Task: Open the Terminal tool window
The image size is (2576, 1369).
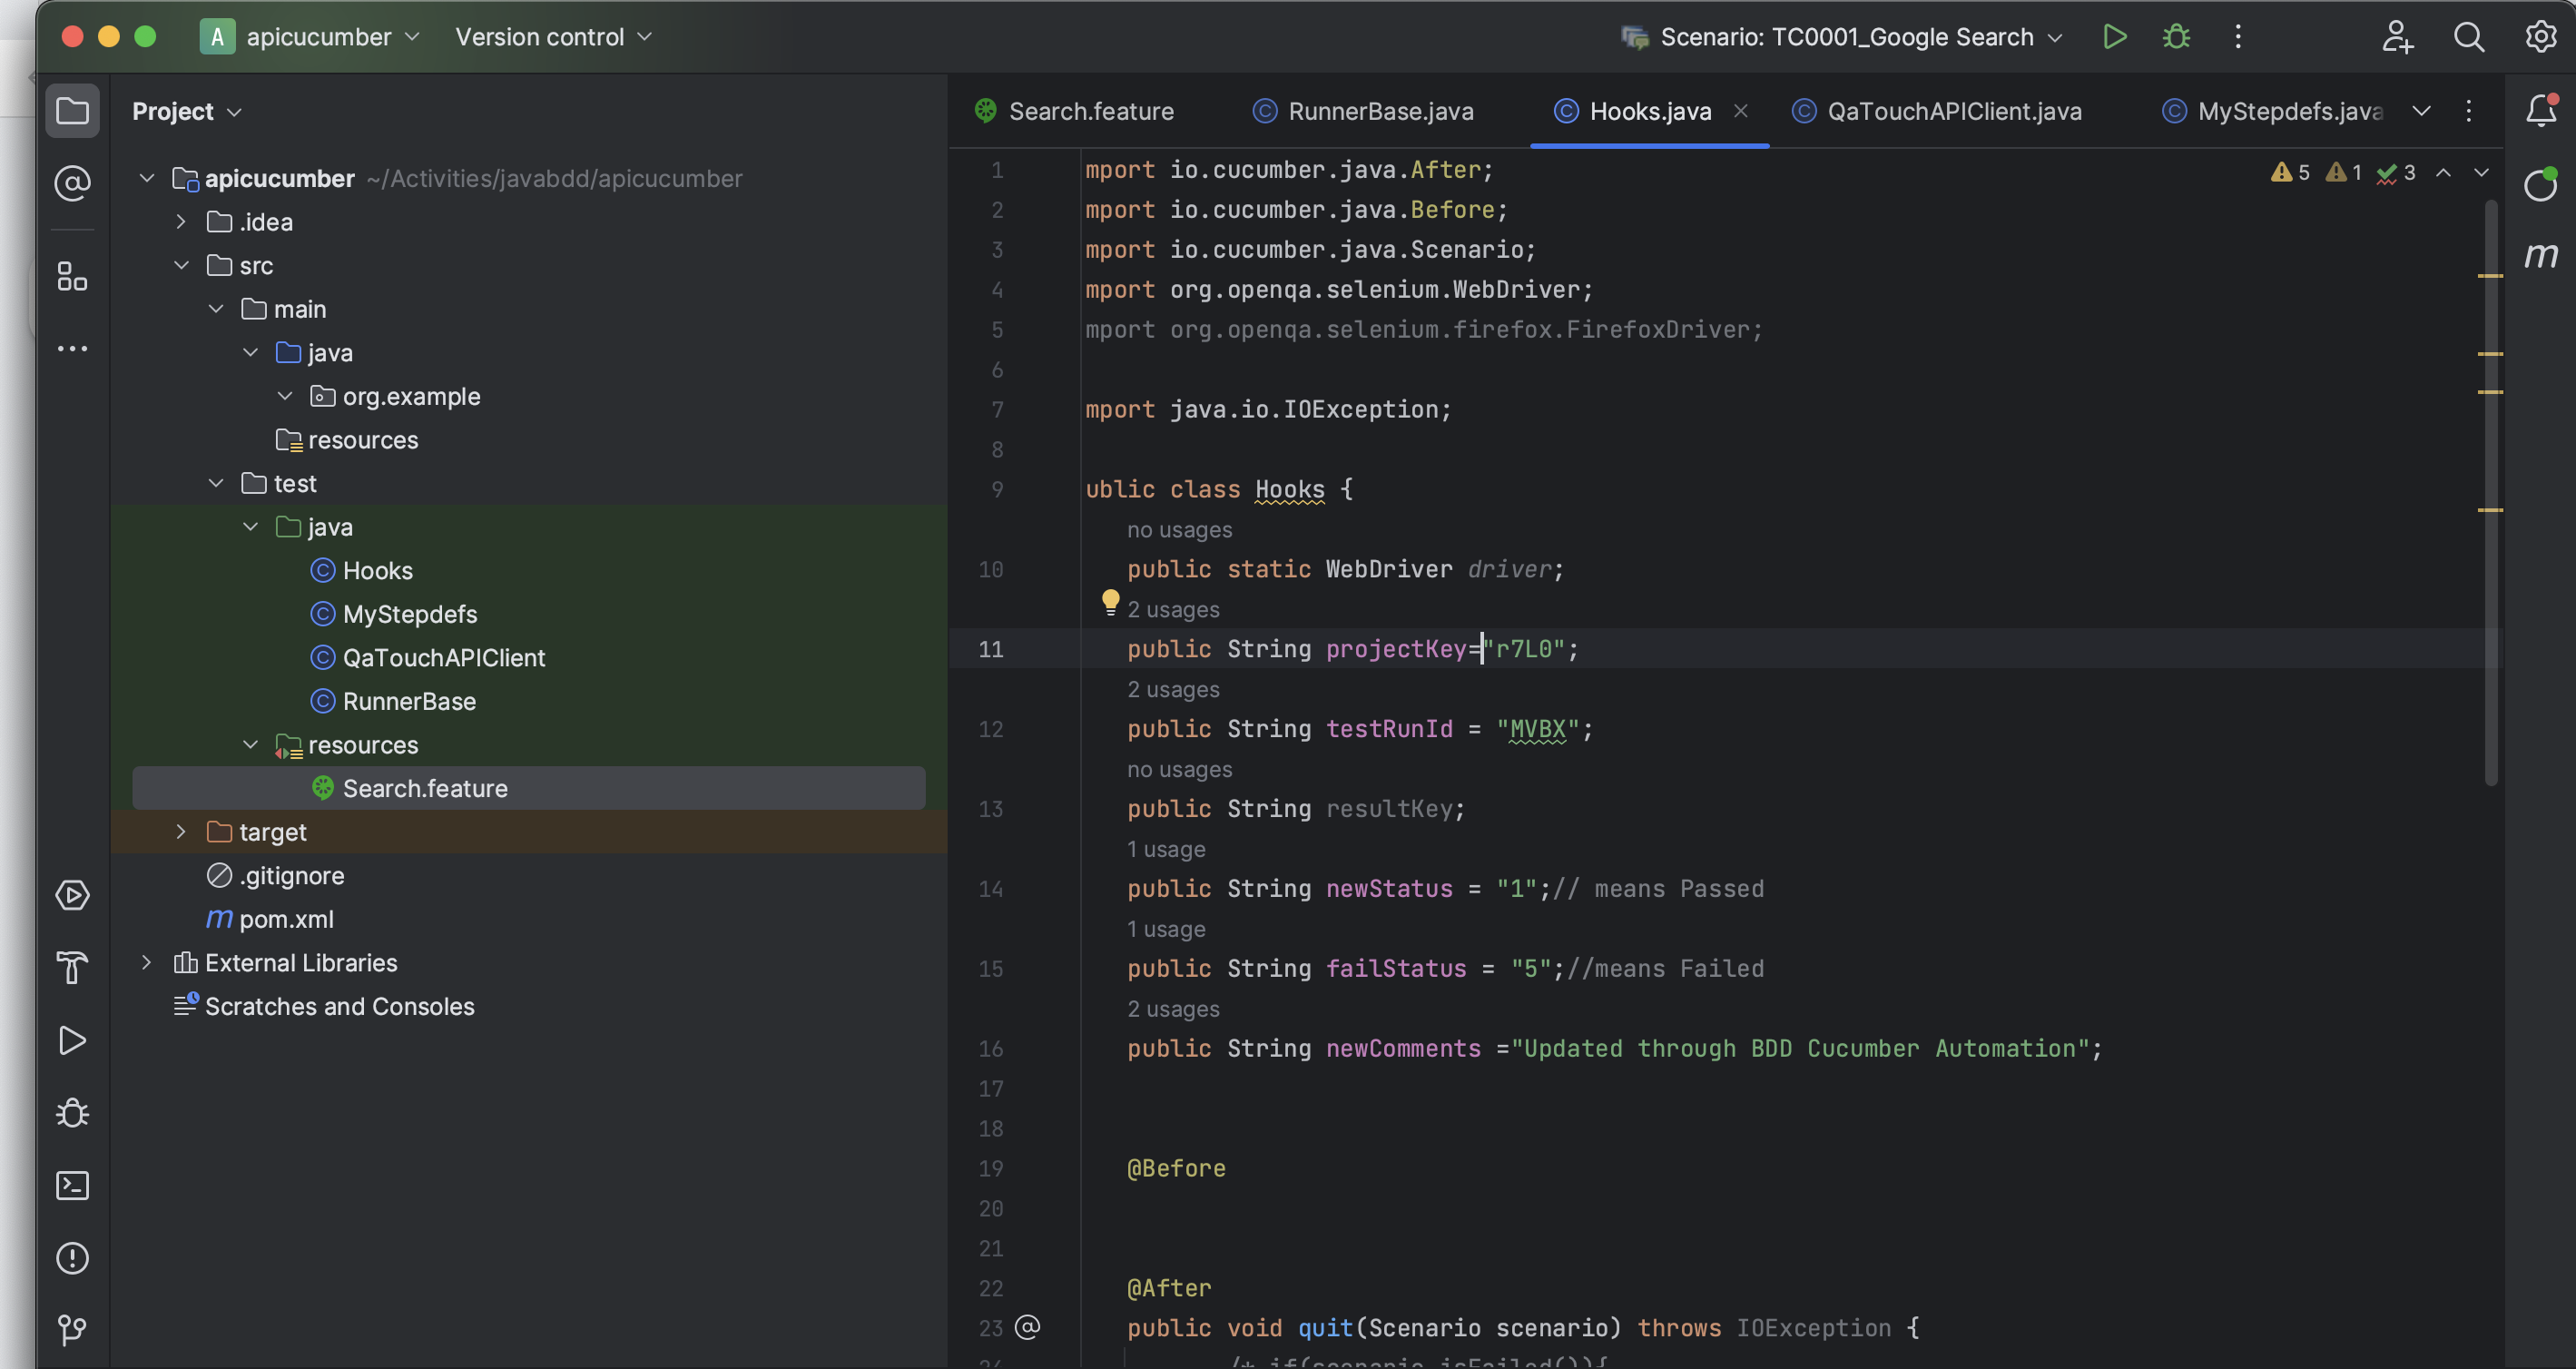Action: tap(72, 1186)
